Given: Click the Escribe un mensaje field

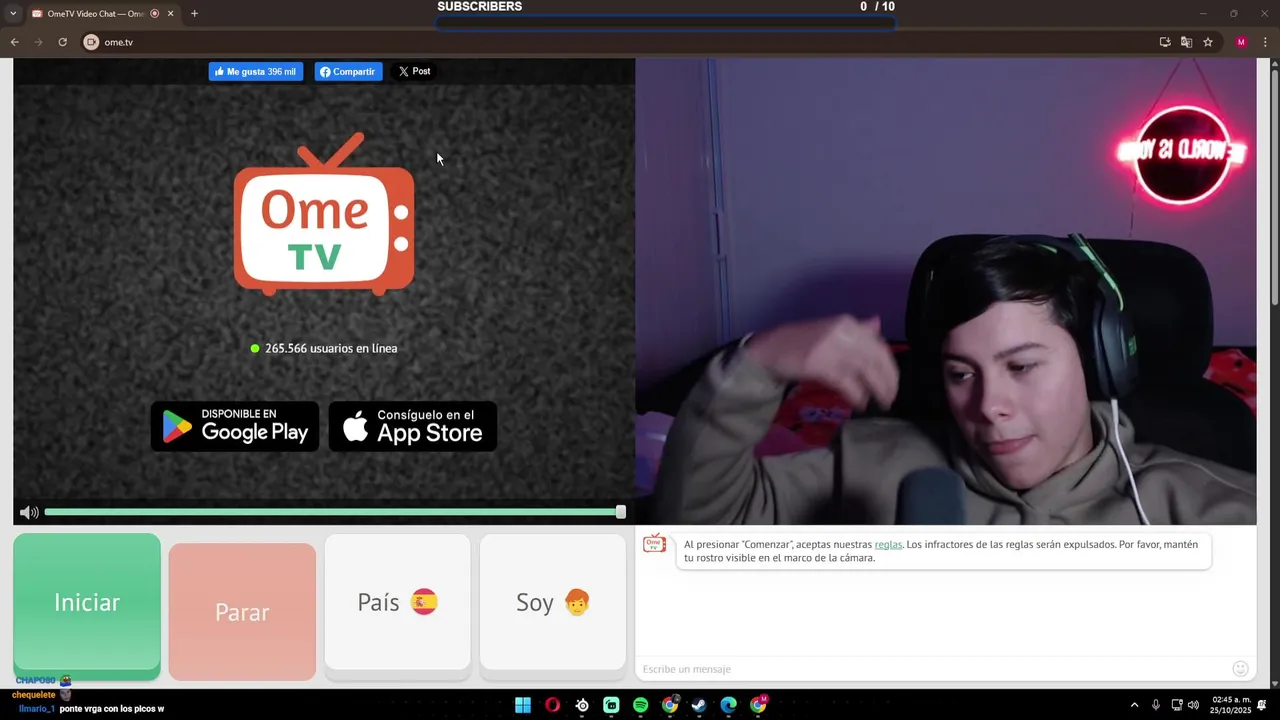Looking at the screenshot, I should pos(930,669).
